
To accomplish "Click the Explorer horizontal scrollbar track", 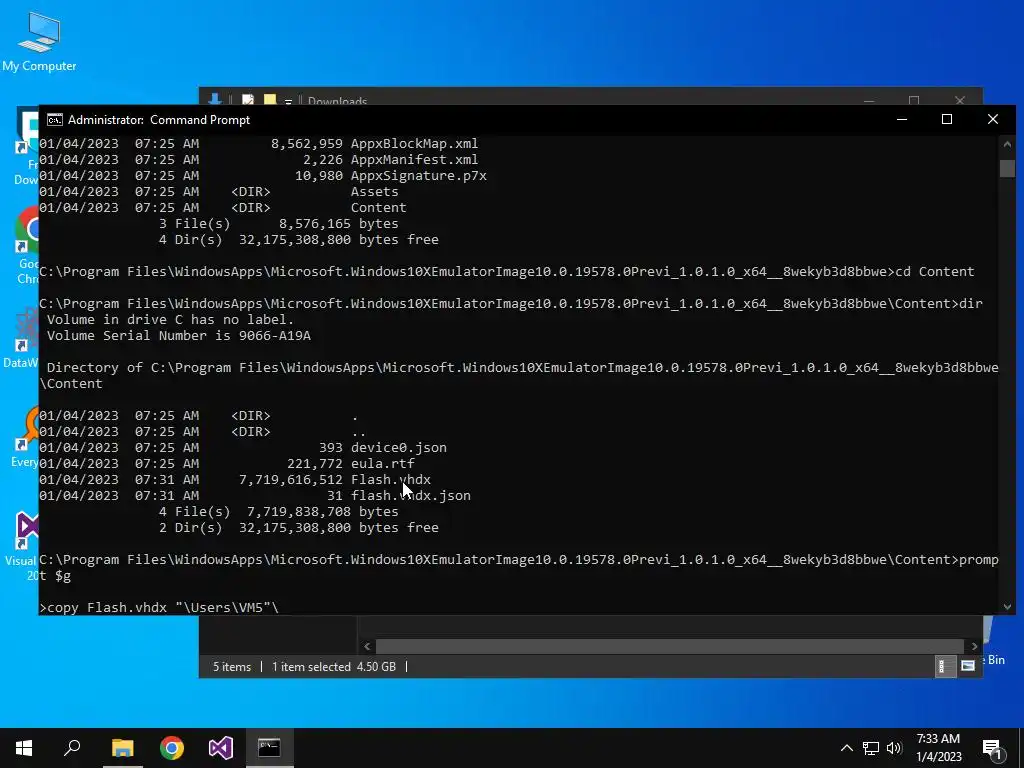I will point(670,646).
